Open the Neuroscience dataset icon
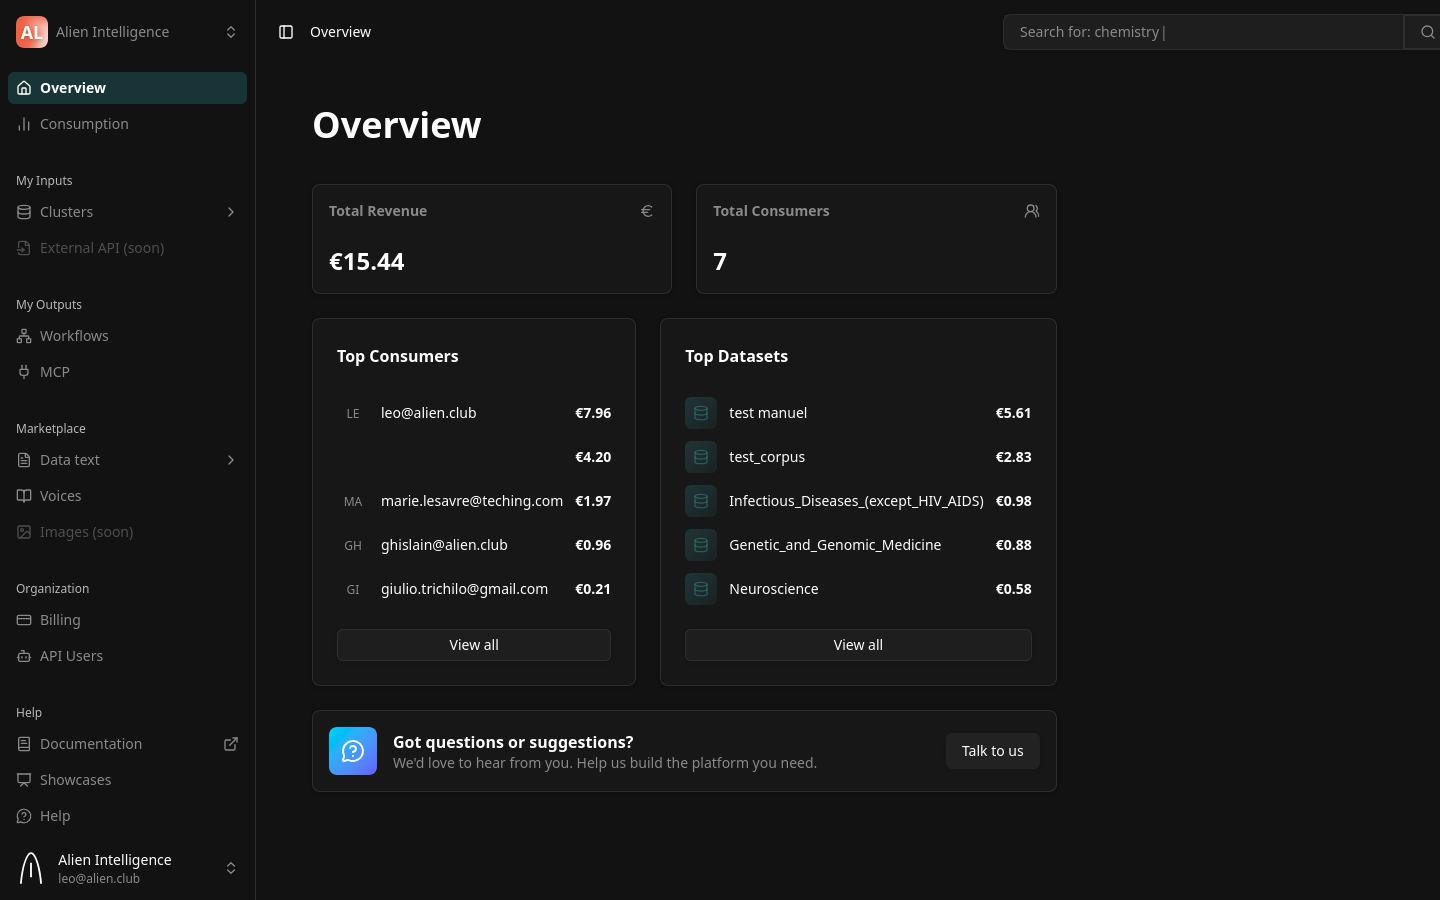Screen dimensions: 1440x900 coord(701,589)
